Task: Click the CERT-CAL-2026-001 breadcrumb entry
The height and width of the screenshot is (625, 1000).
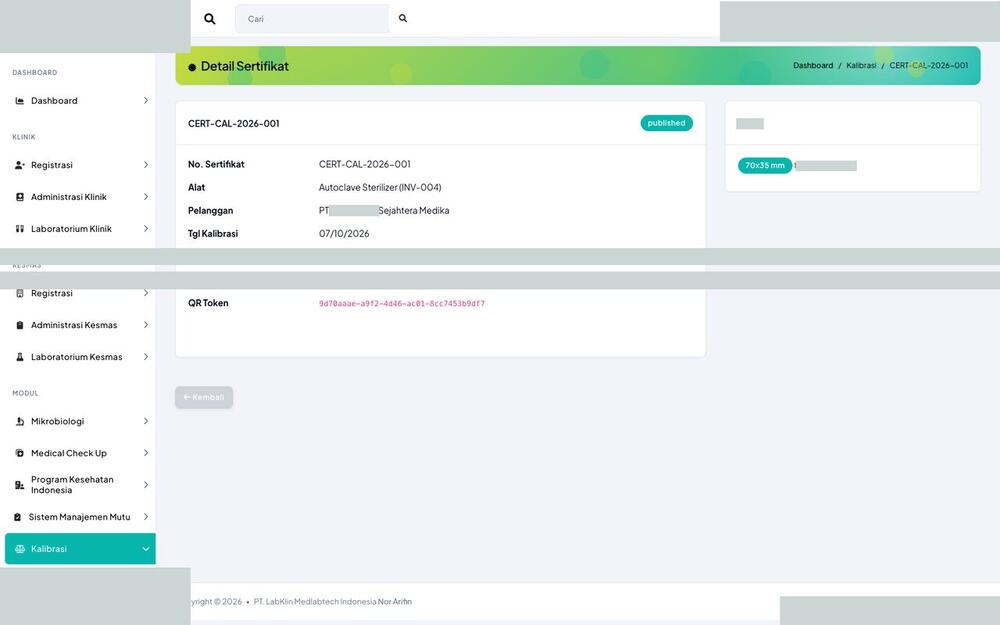Action: [x=929, y=66]
